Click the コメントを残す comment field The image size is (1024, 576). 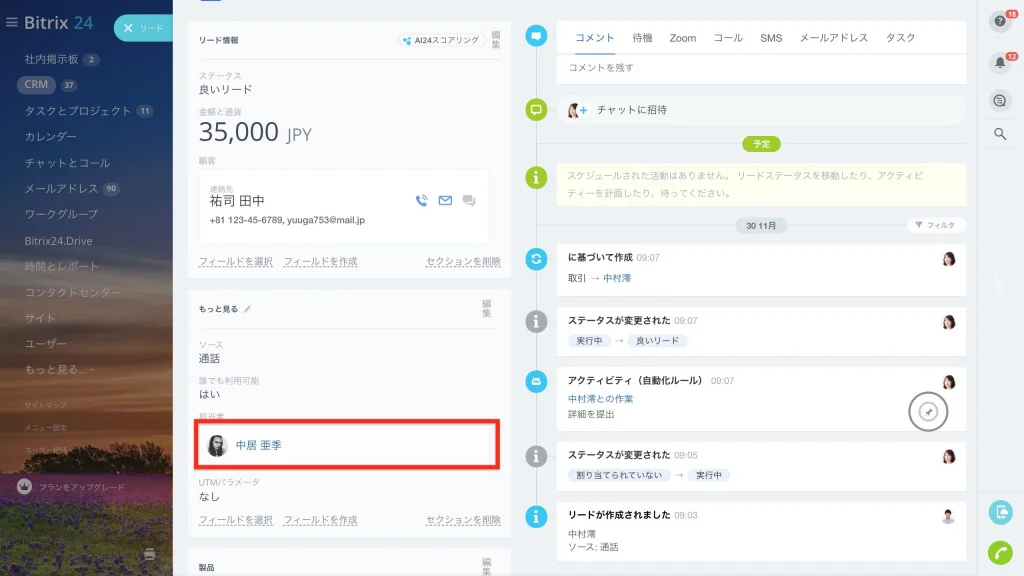click(761, 68)
